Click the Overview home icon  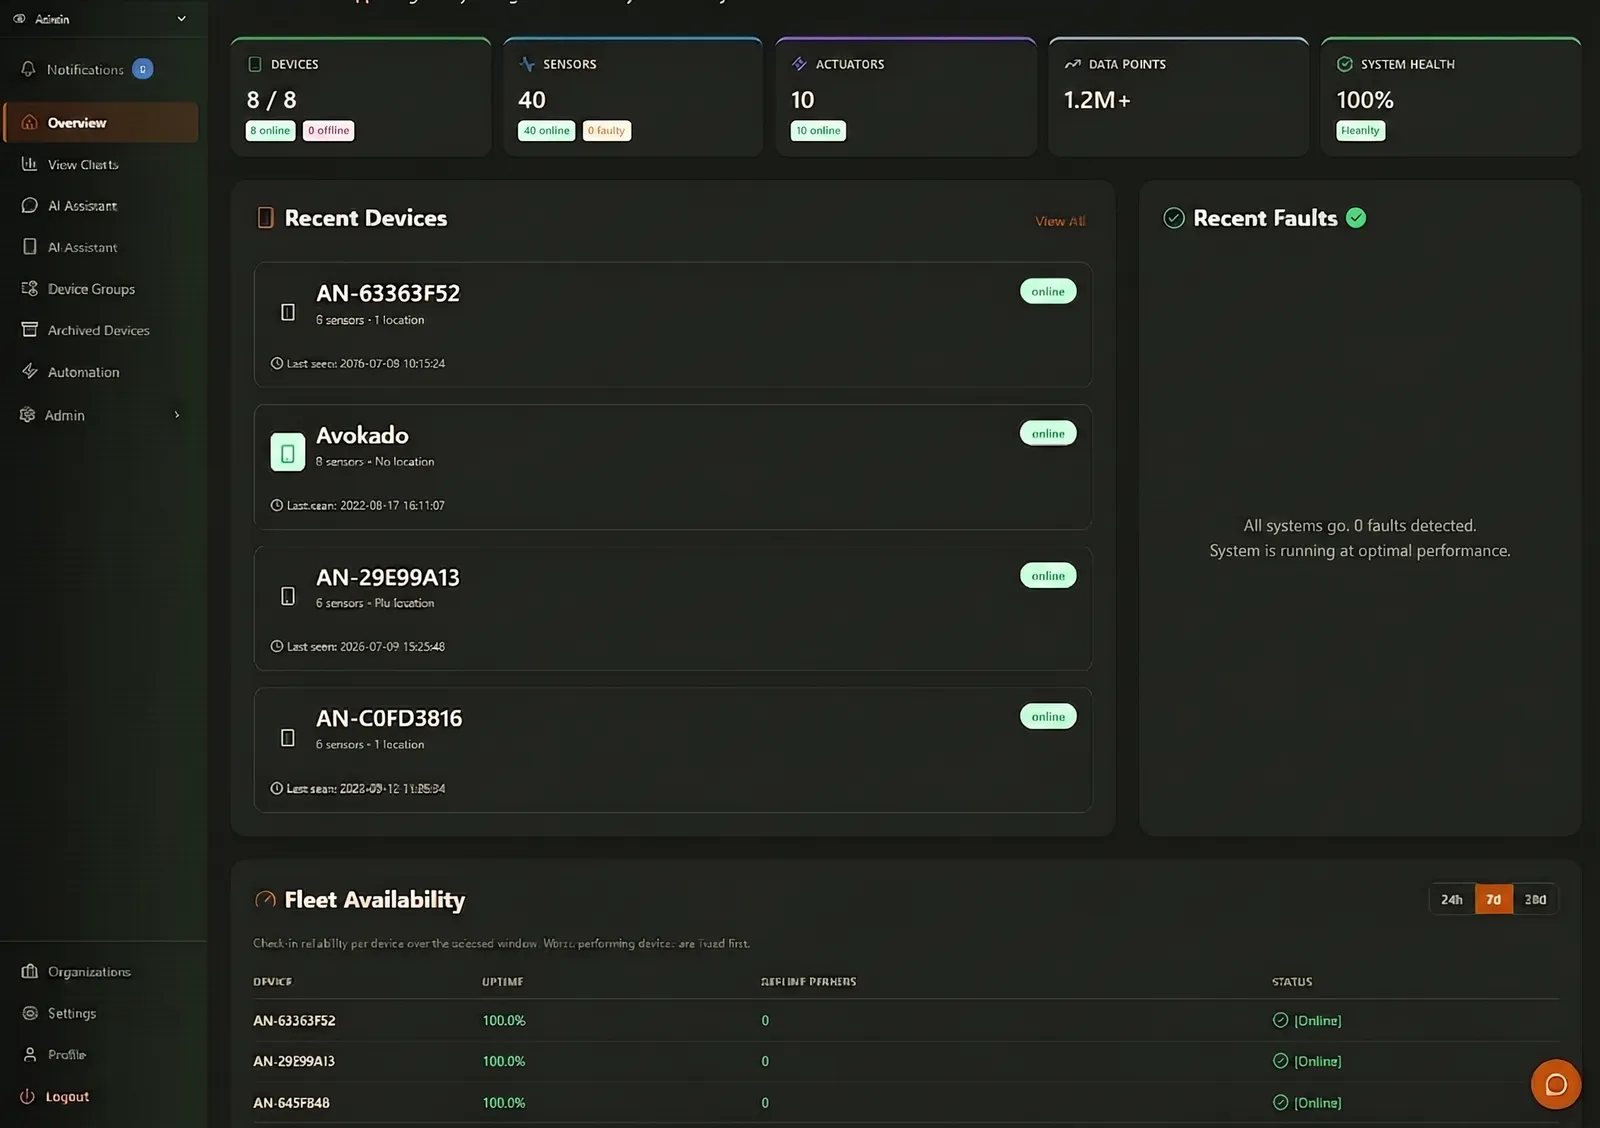click(29, 122)
